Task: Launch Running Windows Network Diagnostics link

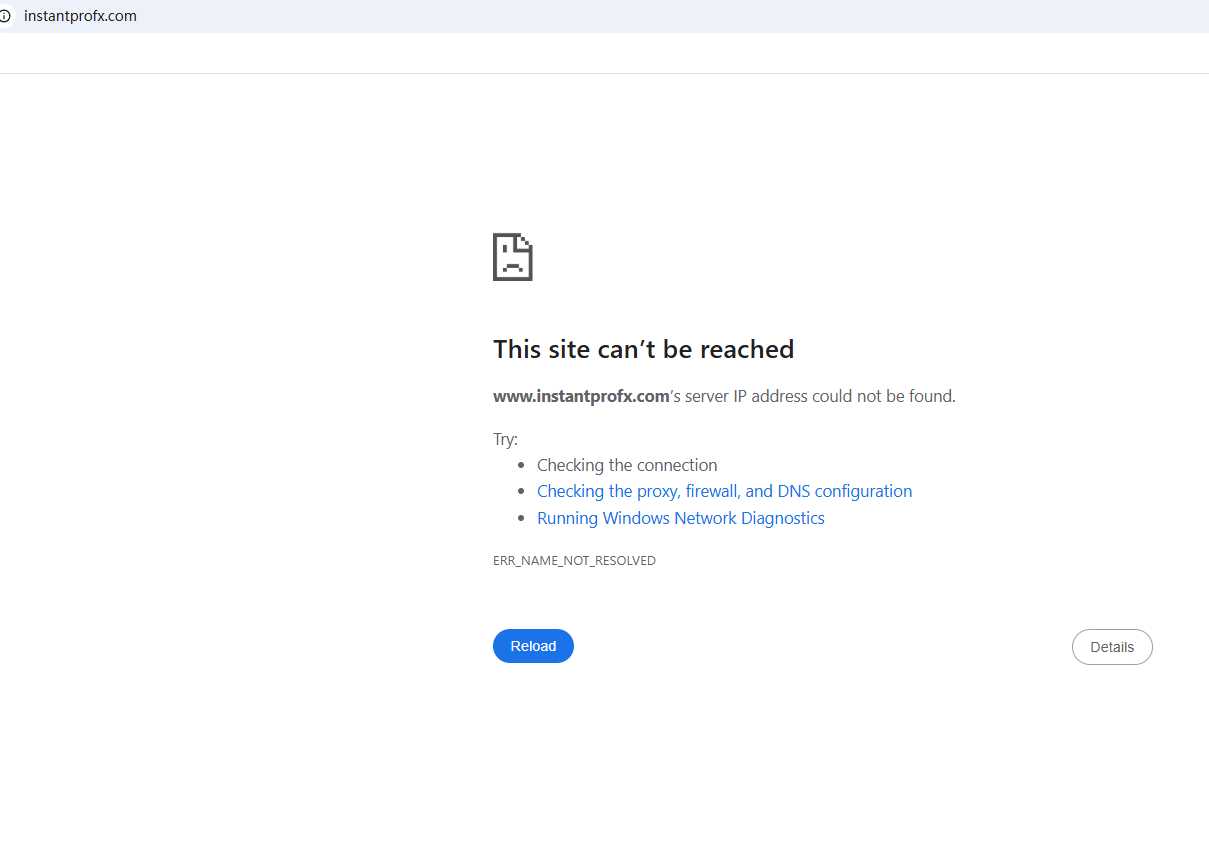Action: pos(680,518)
